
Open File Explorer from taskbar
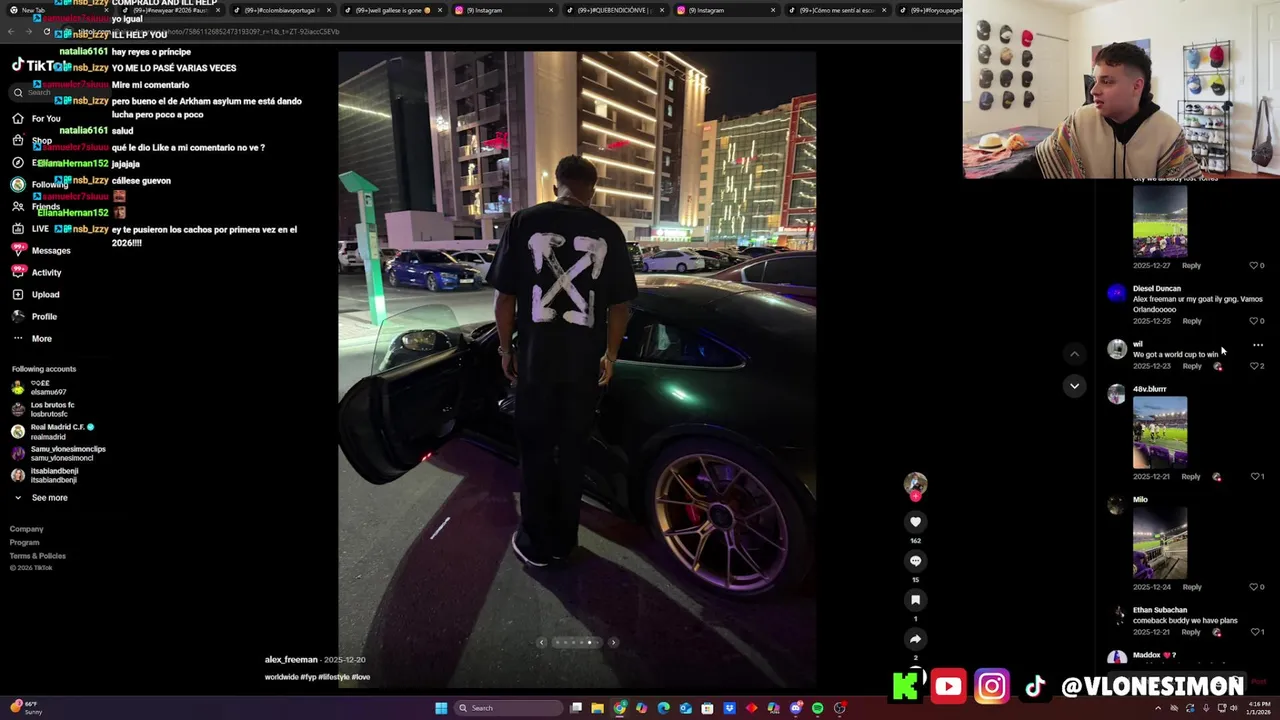597,708
